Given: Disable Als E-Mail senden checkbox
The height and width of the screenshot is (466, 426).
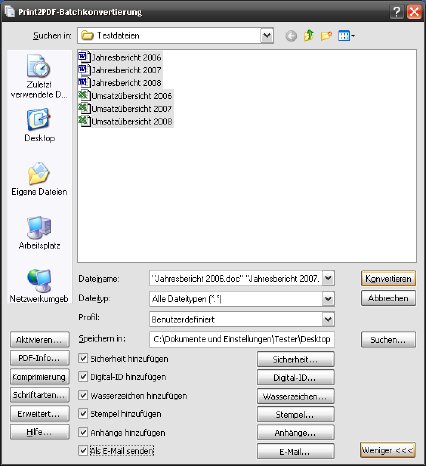Looking at the screenshot, I should [83, 451].
